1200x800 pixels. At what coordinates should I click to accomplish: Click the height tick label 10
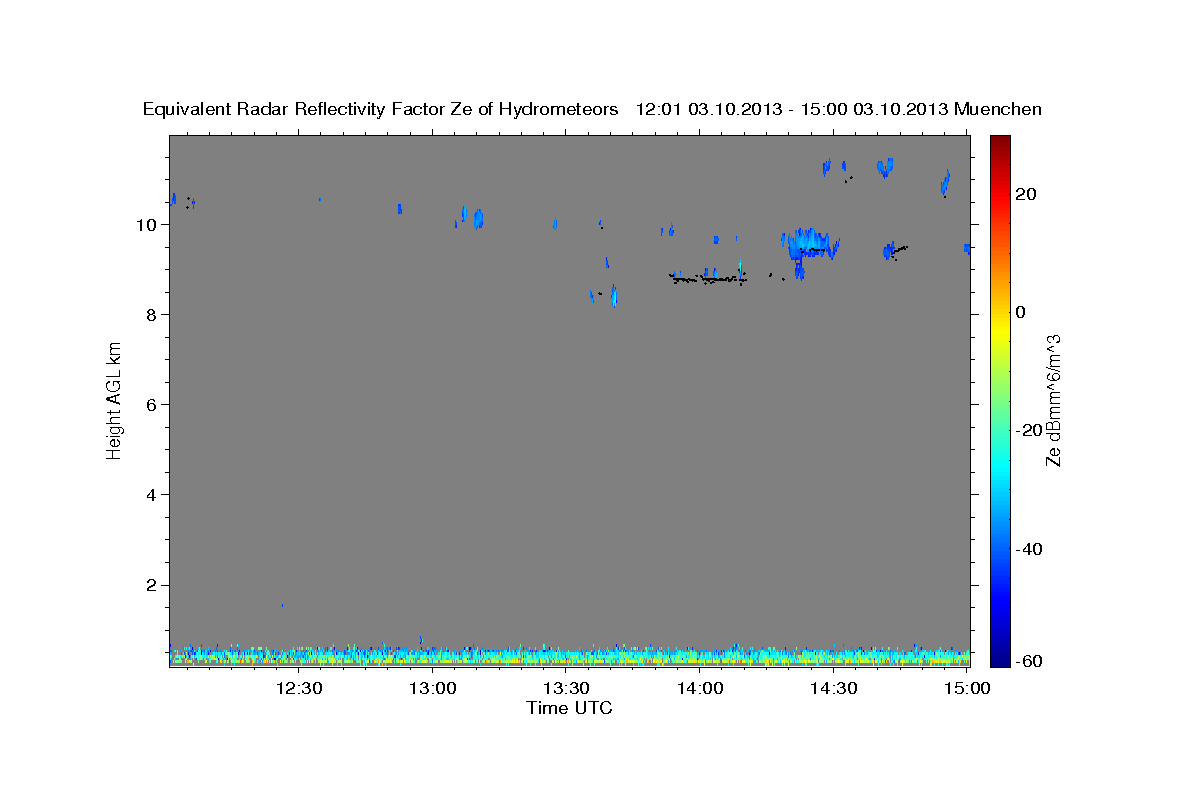147,224
